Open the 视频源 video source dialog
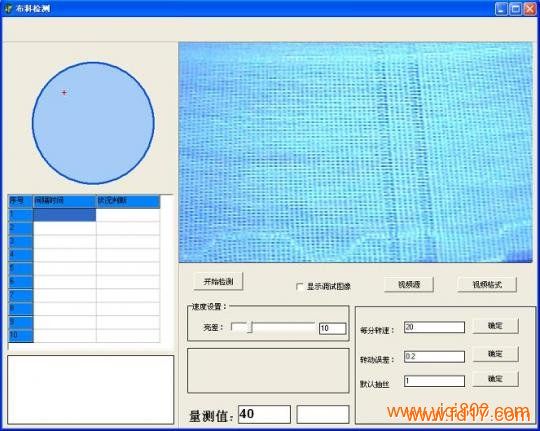Viewport: 540px width, 431px height. 409,285
